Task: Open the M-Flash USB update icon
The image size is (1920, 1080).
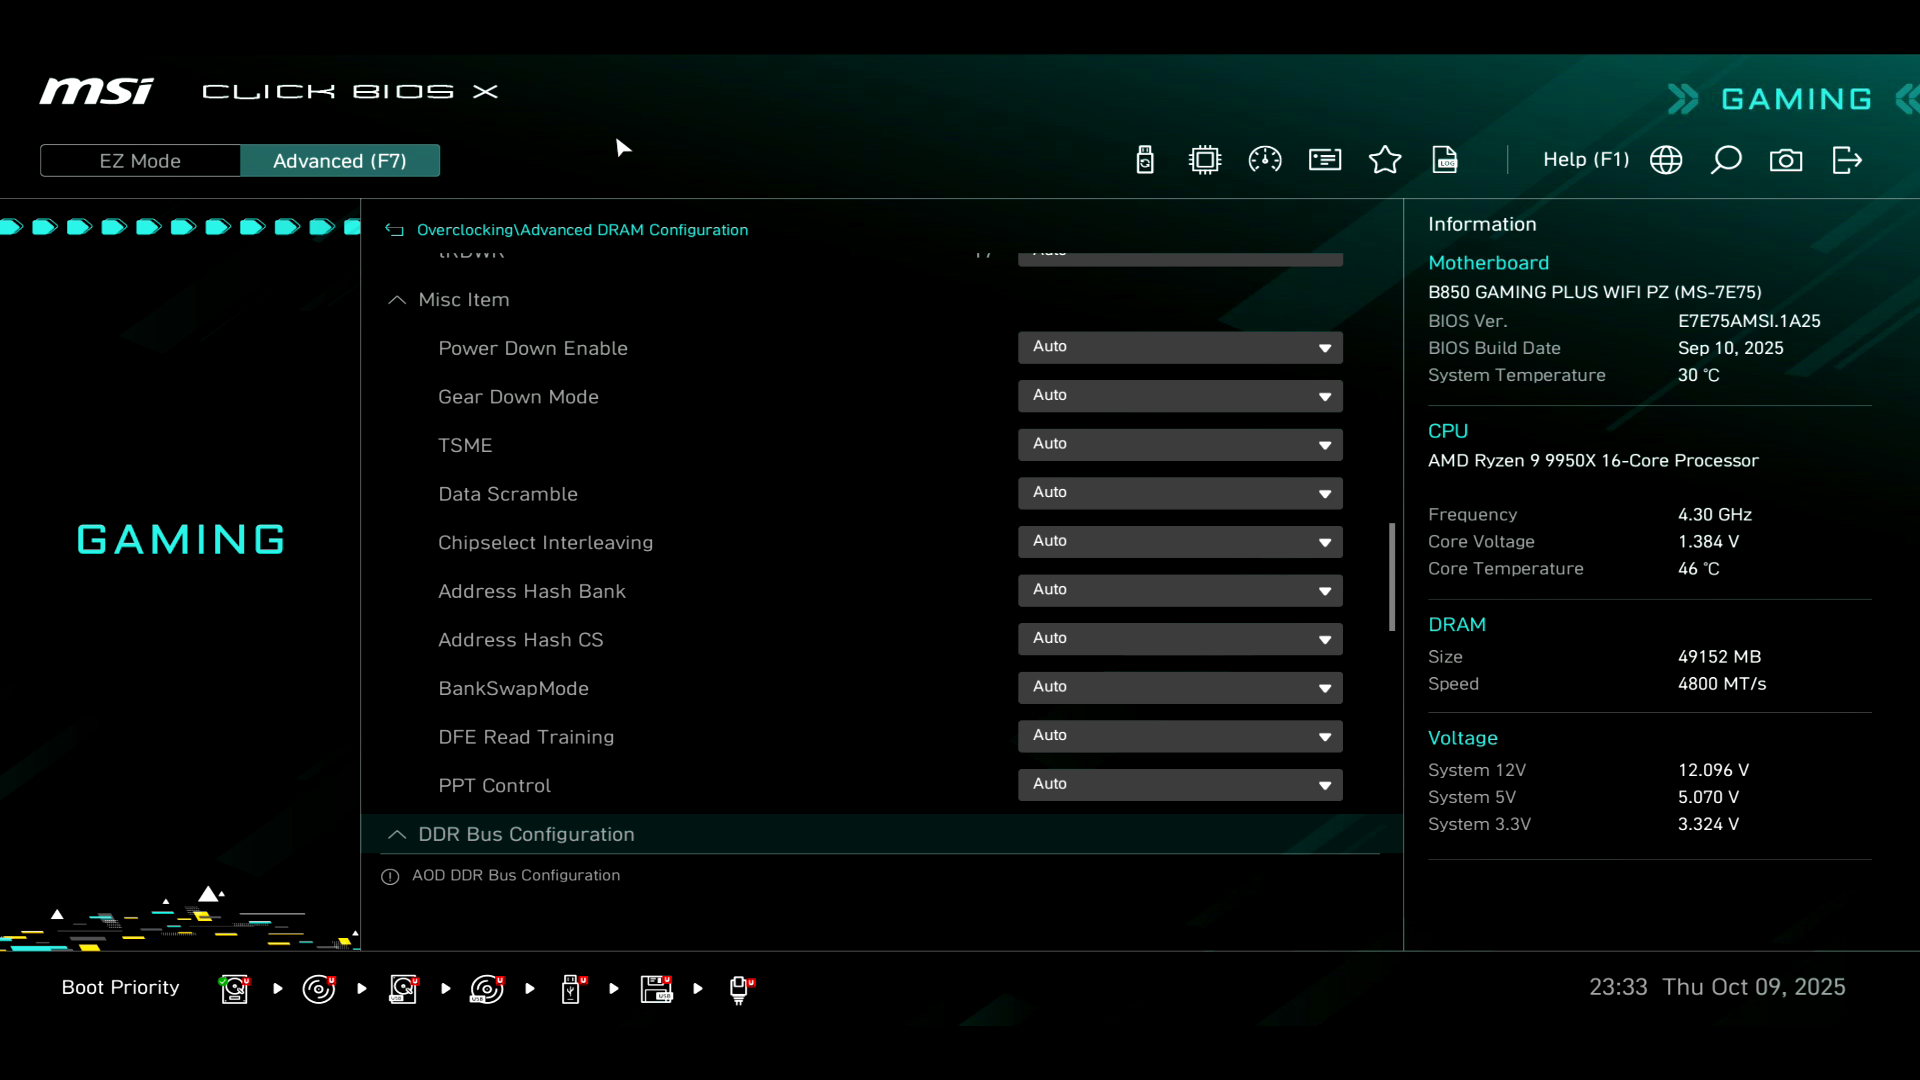Action: 1145,160
